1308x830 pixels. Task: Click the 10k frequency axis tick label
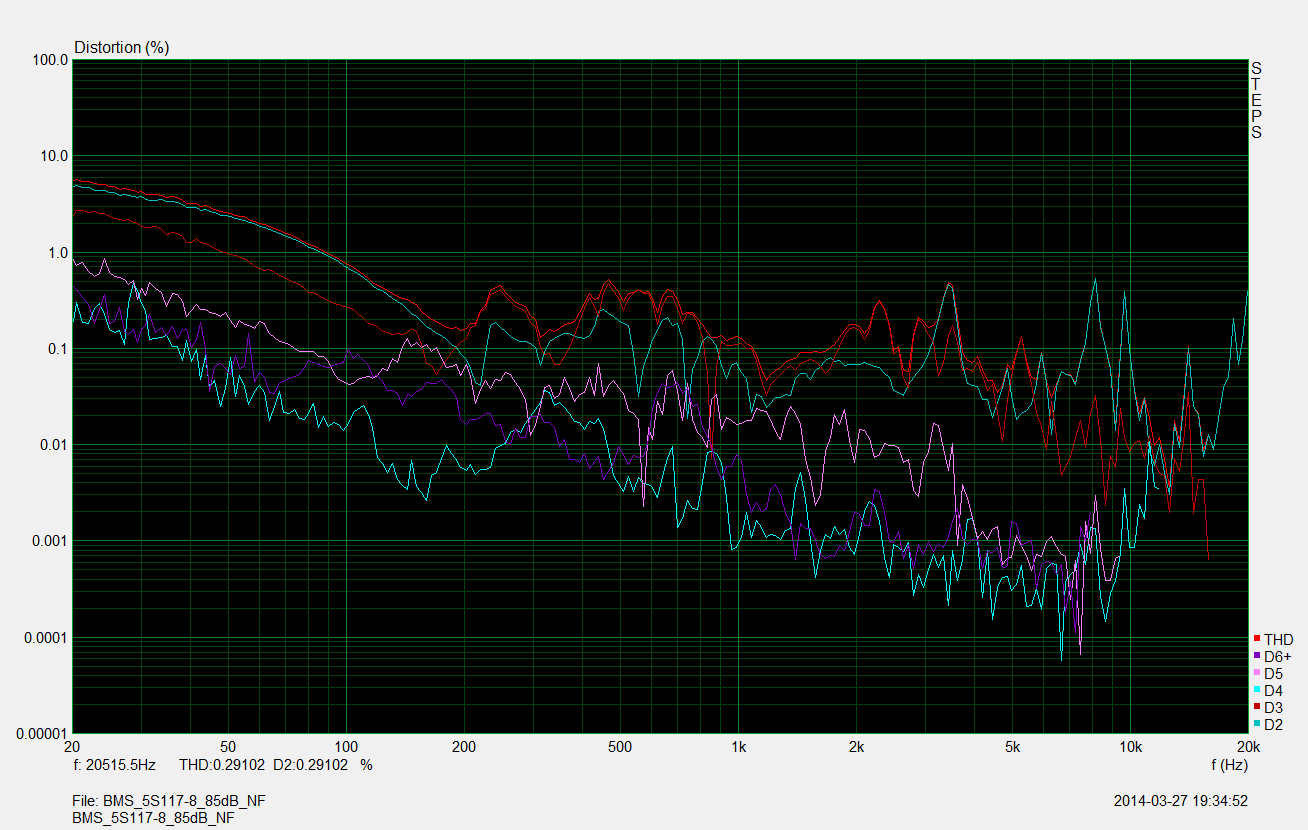click(x=1130, y=747)
